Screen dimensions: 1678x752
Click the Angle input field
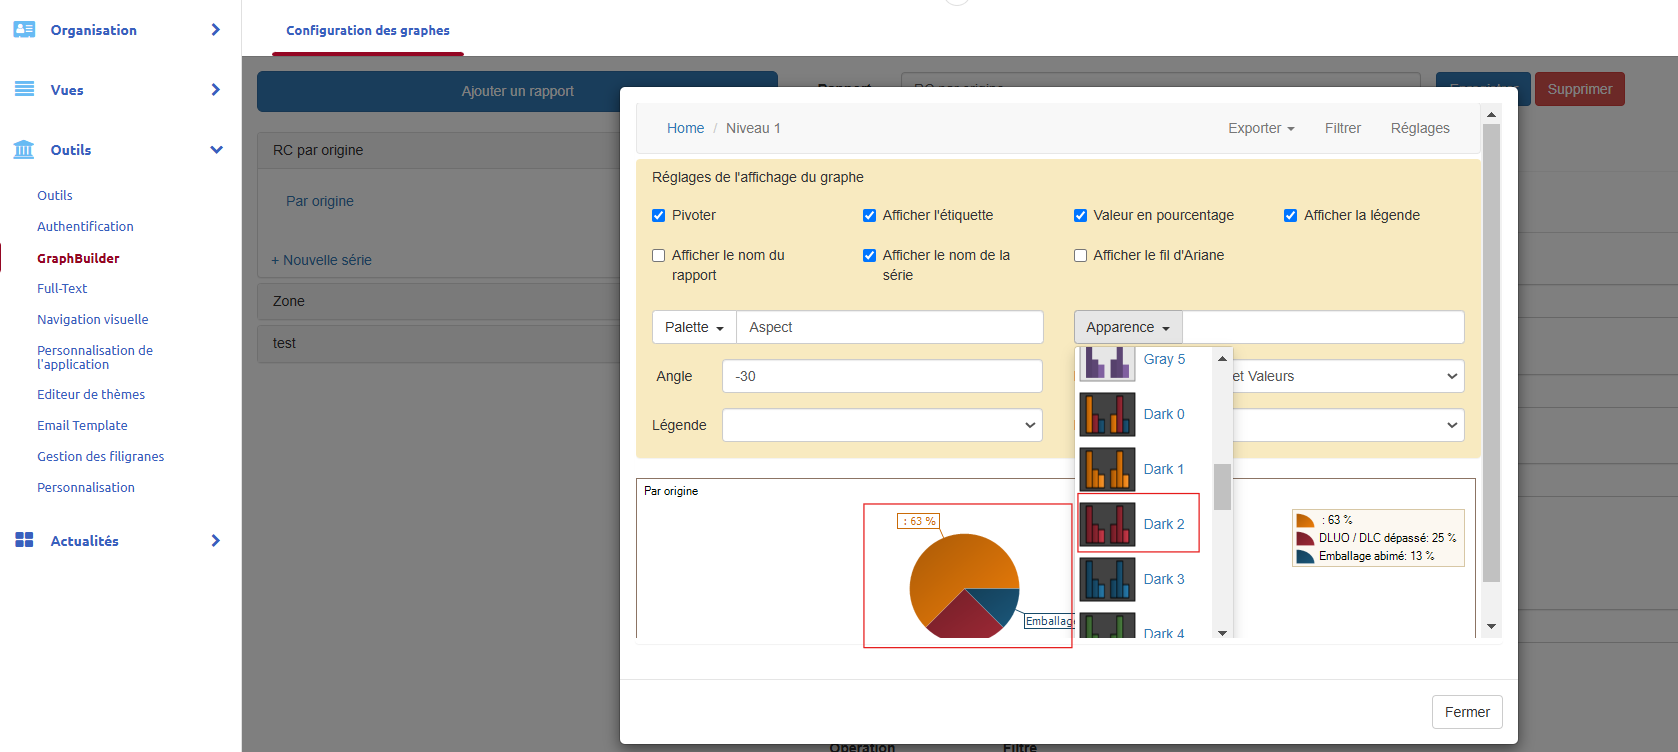click(881, 376)
